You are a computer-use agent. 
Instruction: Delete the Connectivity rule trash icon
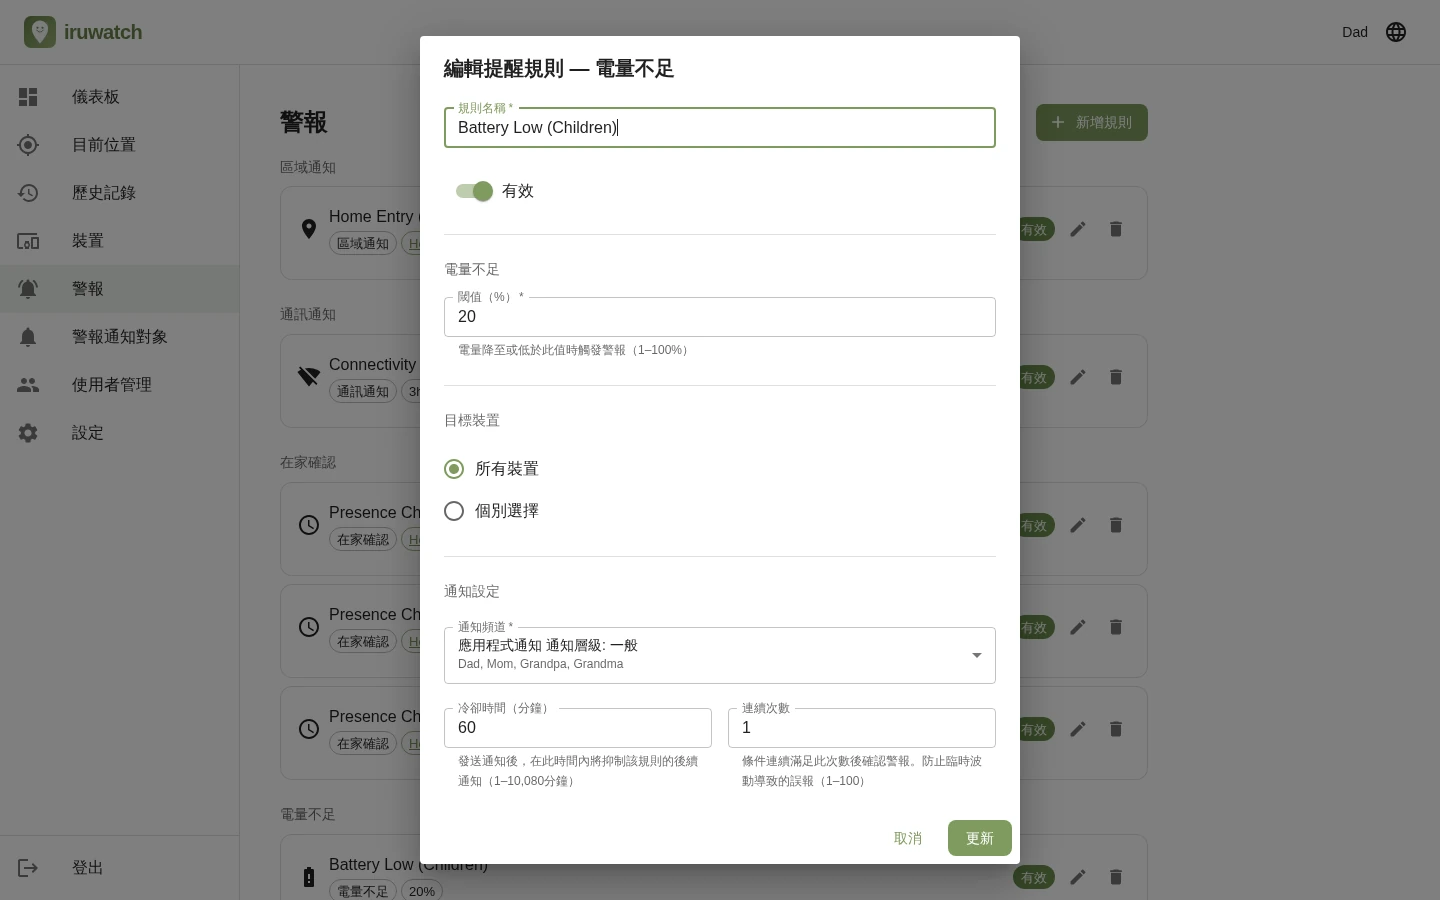pos(1116,377)
